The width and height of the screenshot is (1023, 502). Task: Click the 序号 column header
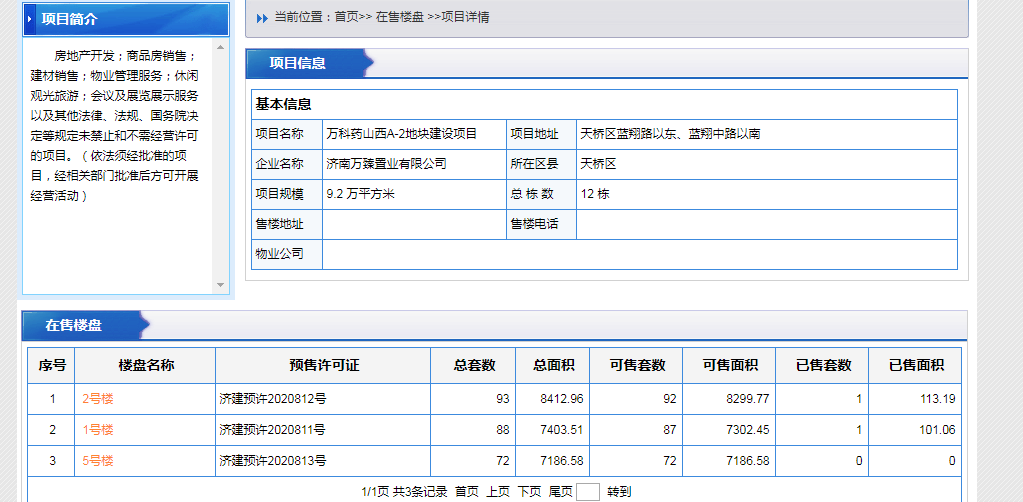coord(52,366)
